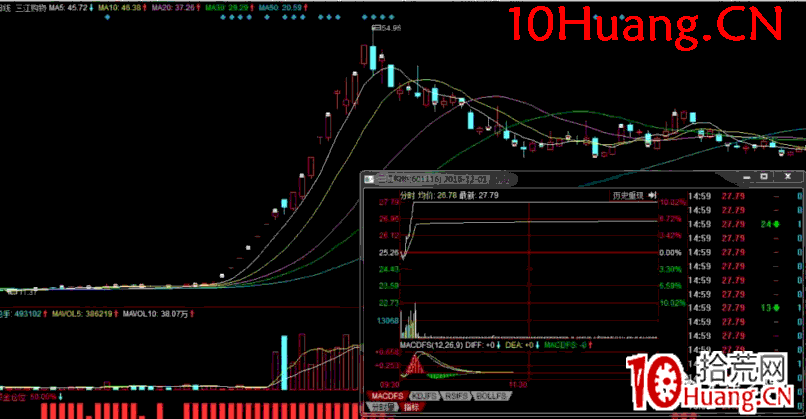This screenshot has height=419, width=806.
Task: Click the 26.12 price axis value
Action: pos(389,235)
